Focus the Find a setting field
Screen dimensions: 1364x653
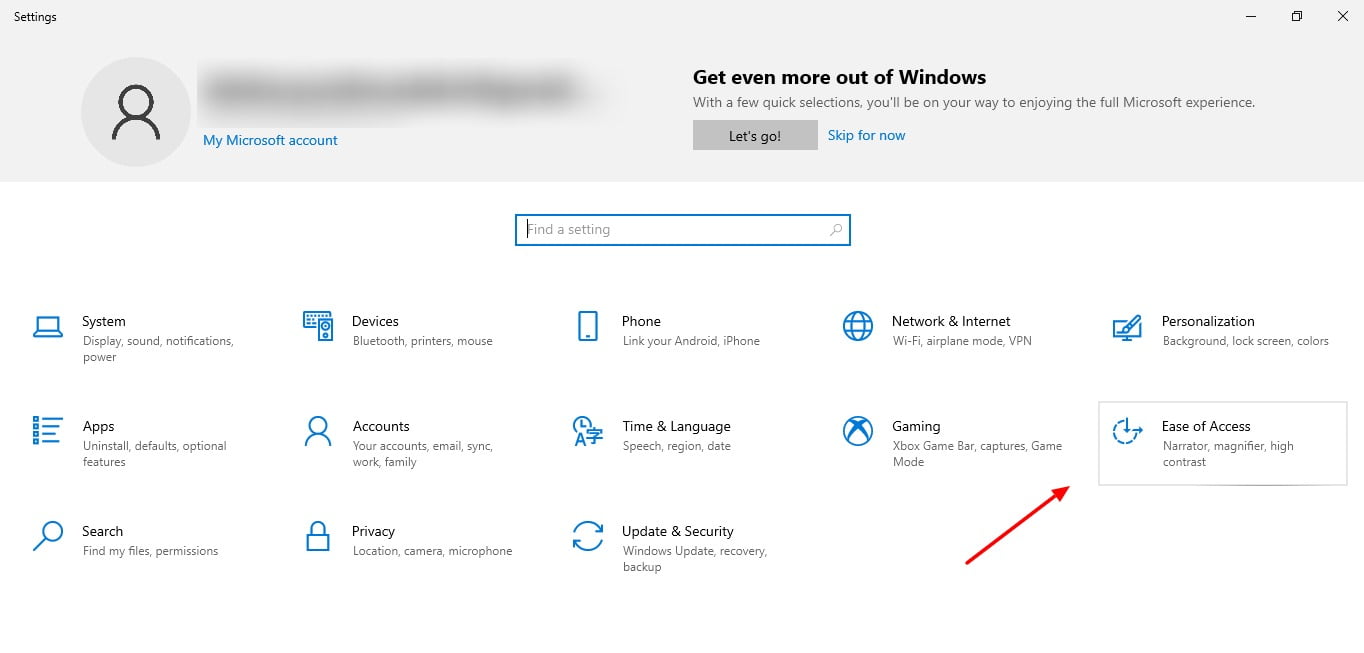point(682,230)
